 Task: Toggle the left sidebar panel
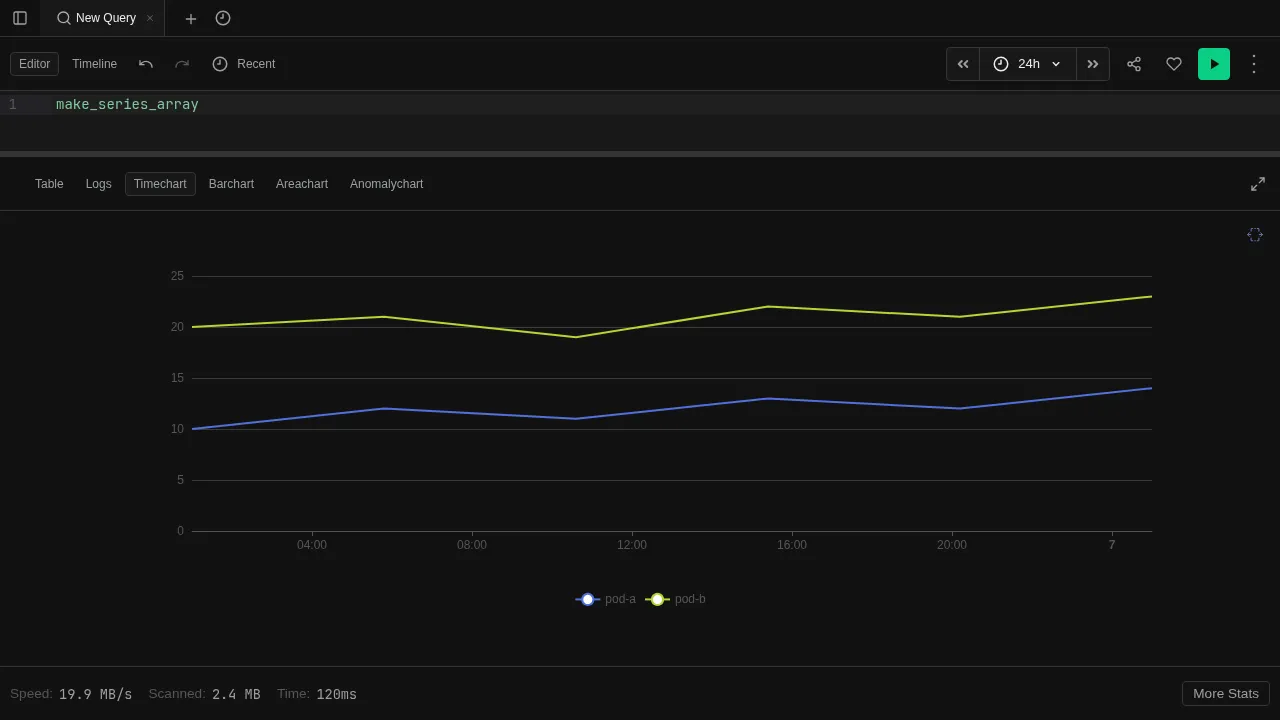point(20,18)
